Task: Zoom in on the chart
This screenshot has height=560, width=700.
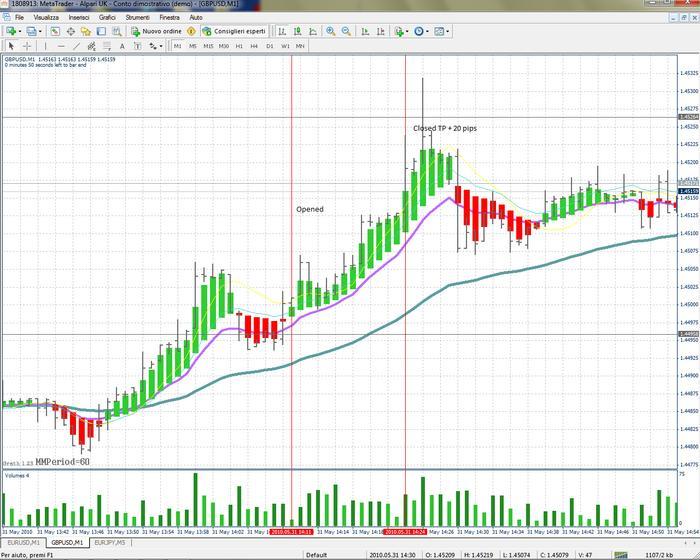Action: [x=331, y=31]
